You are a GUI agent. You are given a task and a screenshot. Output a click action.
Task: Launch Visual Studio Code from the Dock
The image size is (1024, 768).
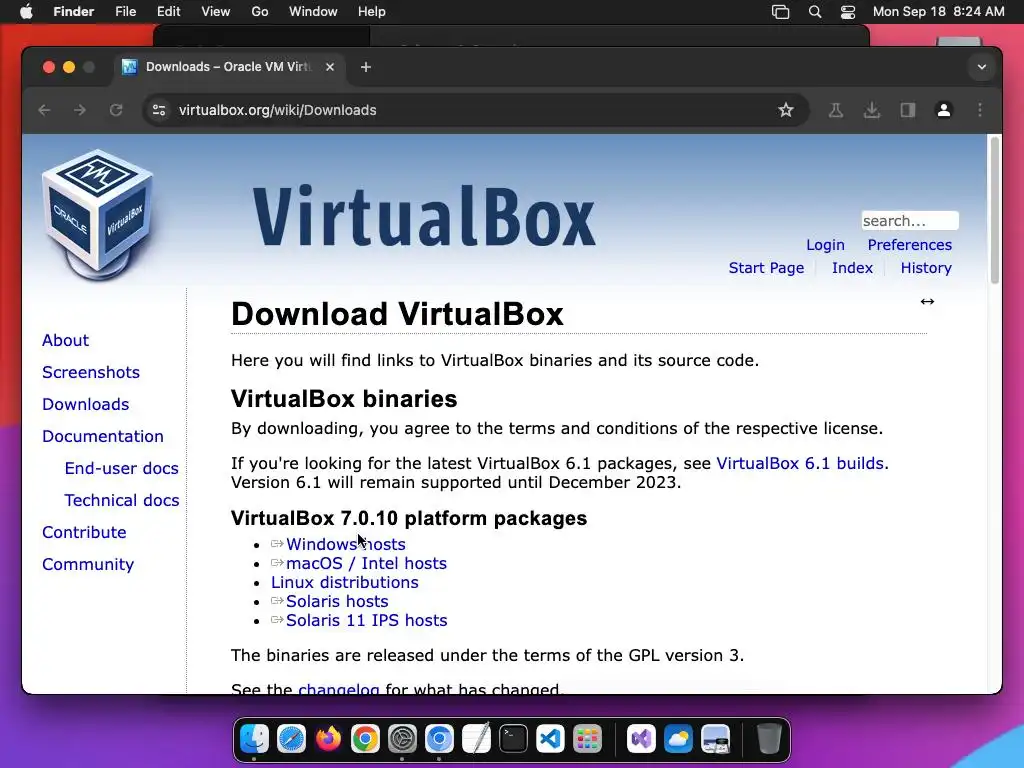[x=551, y=739]
